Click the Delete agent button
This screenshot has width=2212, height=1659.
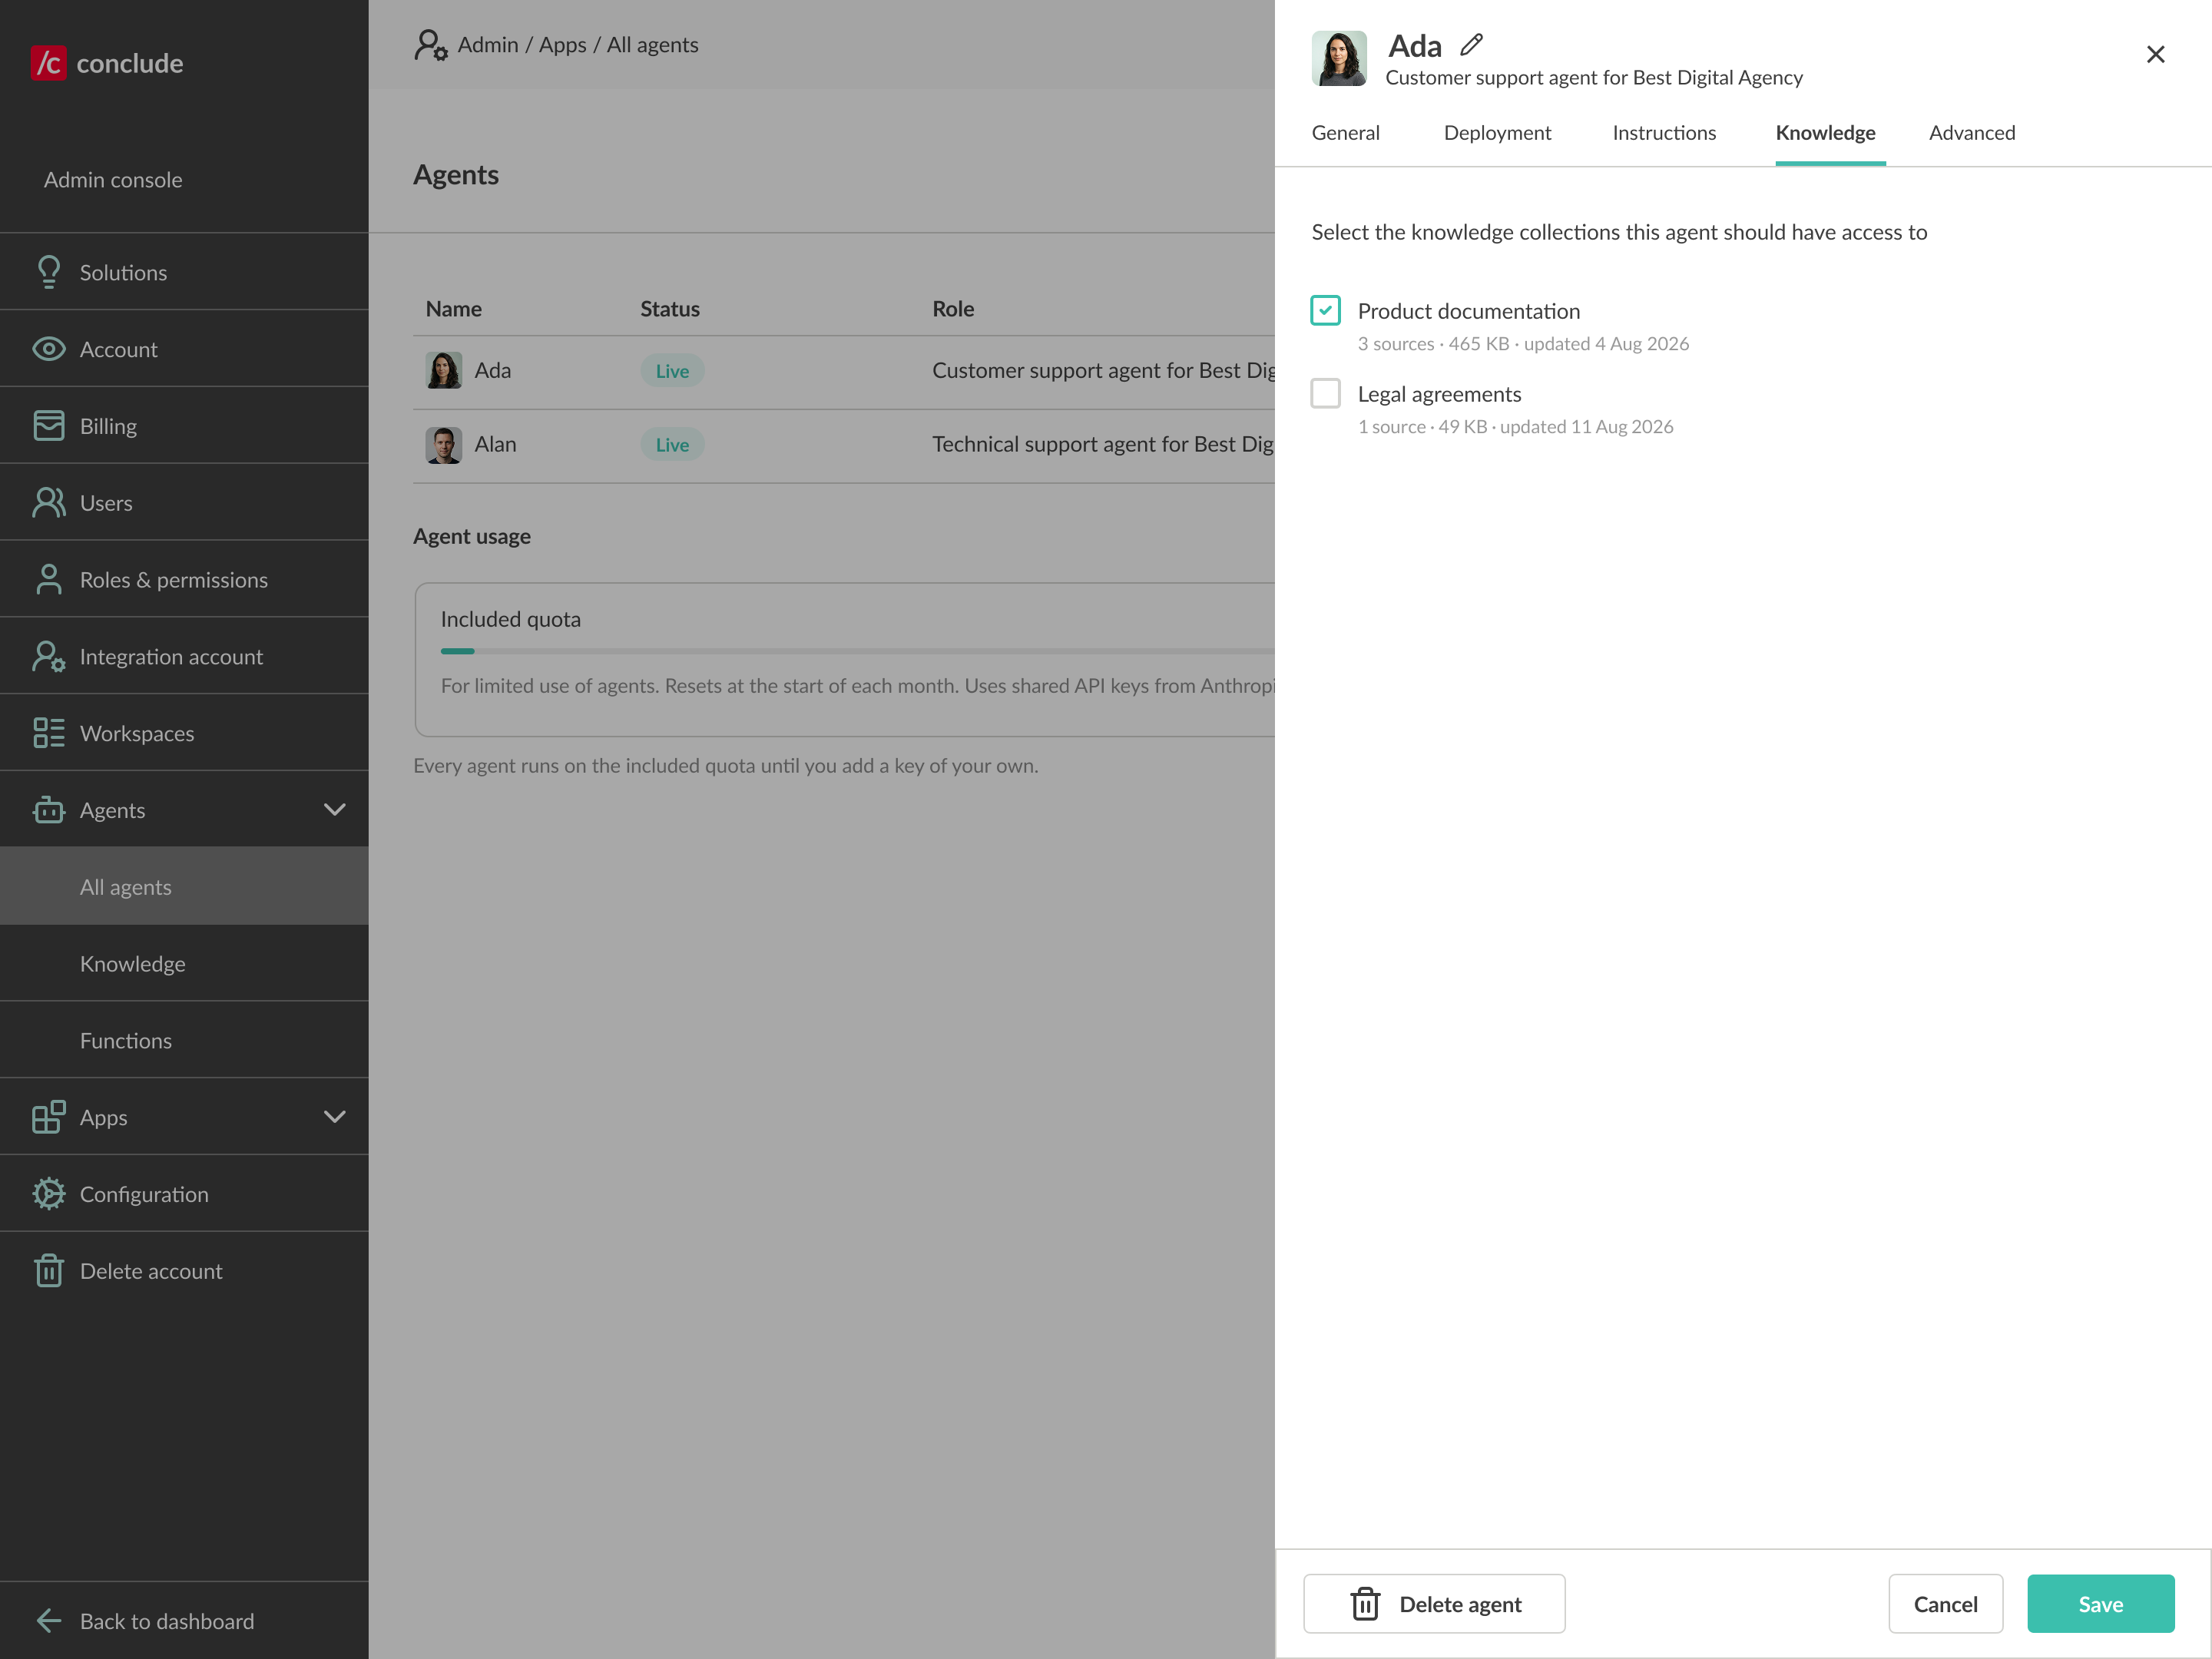[x=1434, y=1604]
